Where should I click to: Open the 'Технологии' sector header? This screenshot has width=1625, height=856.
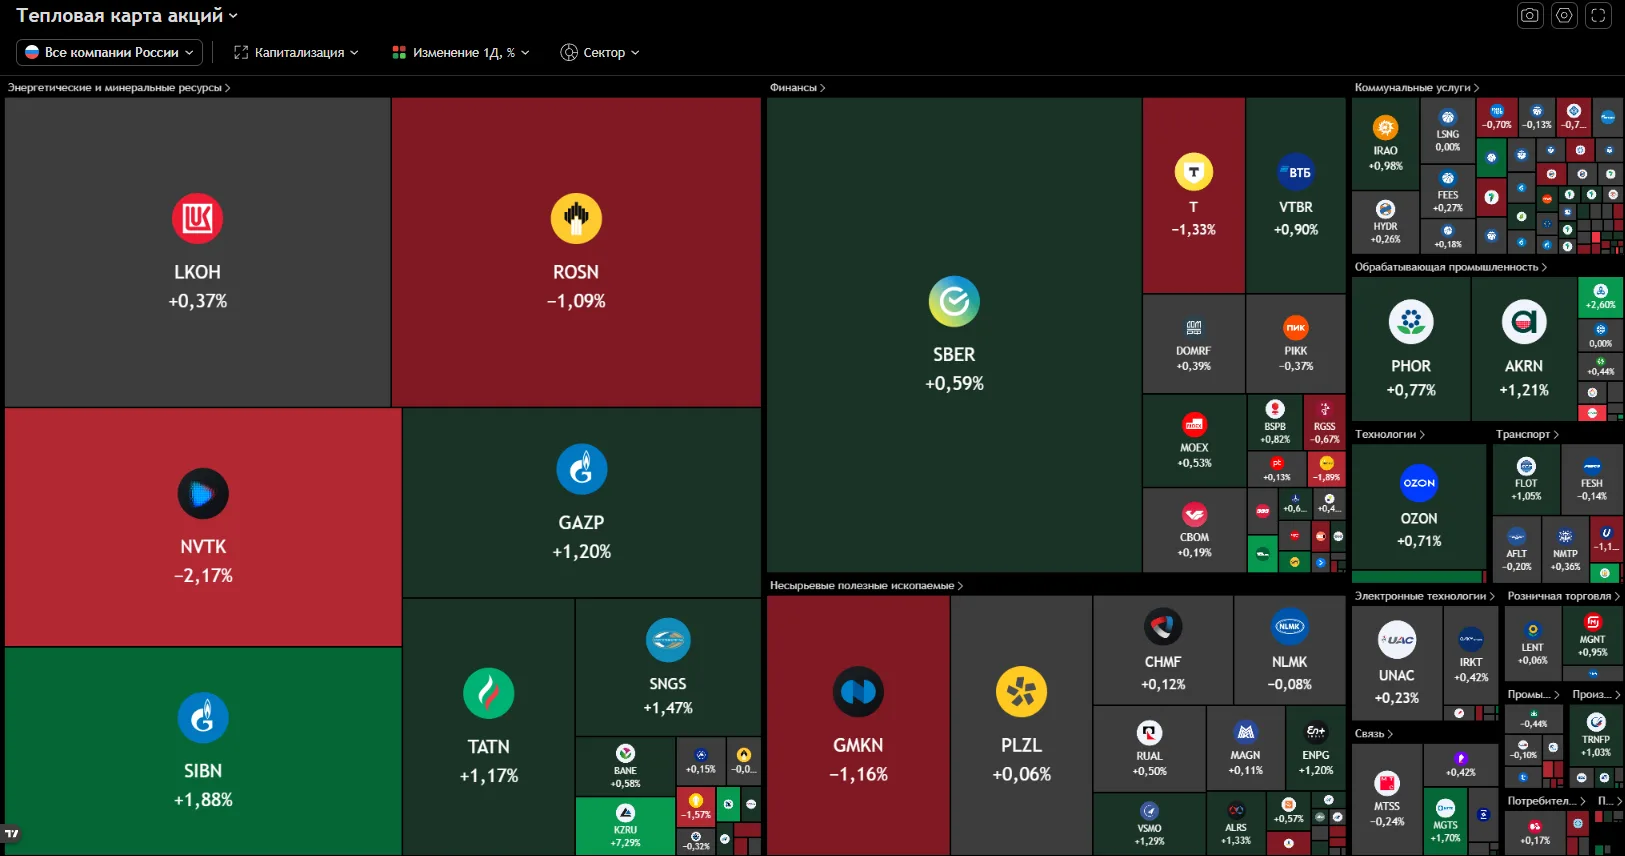pos(1389,434)
